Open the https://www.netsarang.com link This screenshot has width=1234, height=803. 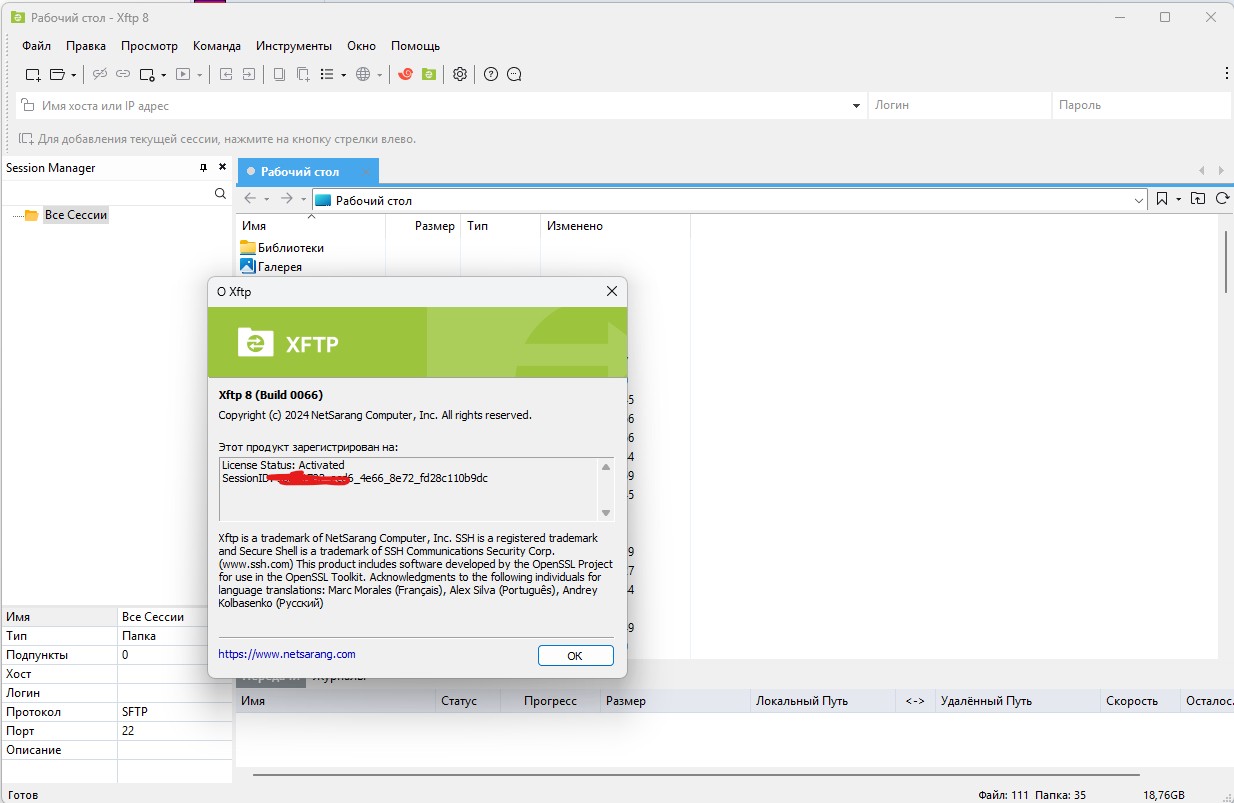pos(287,654)
